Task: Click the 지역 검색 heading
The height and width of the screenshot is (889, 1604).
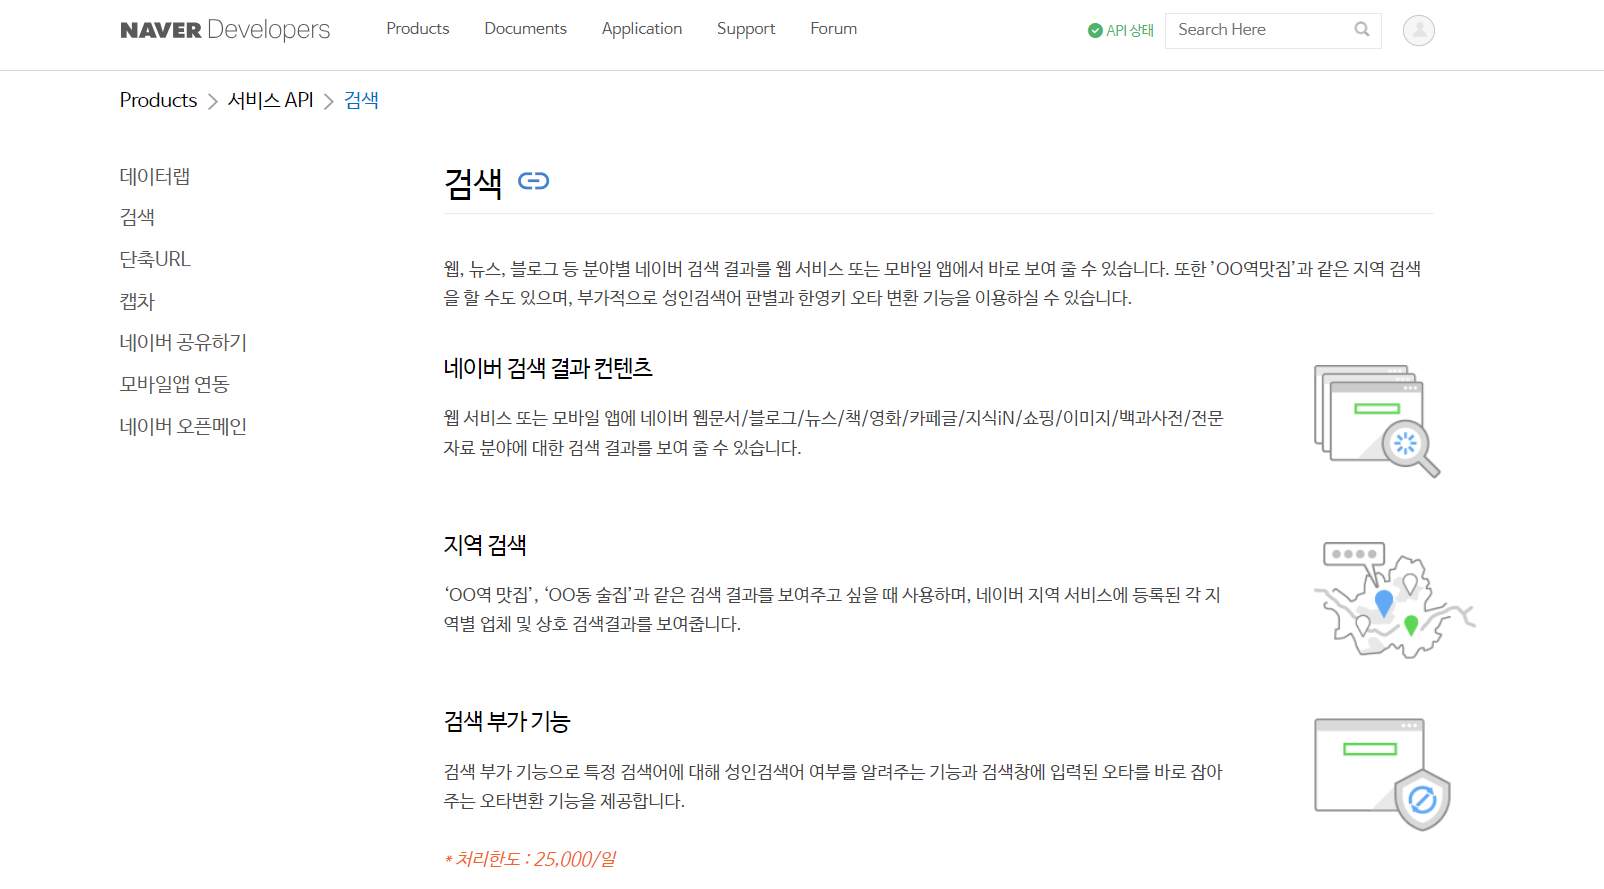Action: point(485,545)
